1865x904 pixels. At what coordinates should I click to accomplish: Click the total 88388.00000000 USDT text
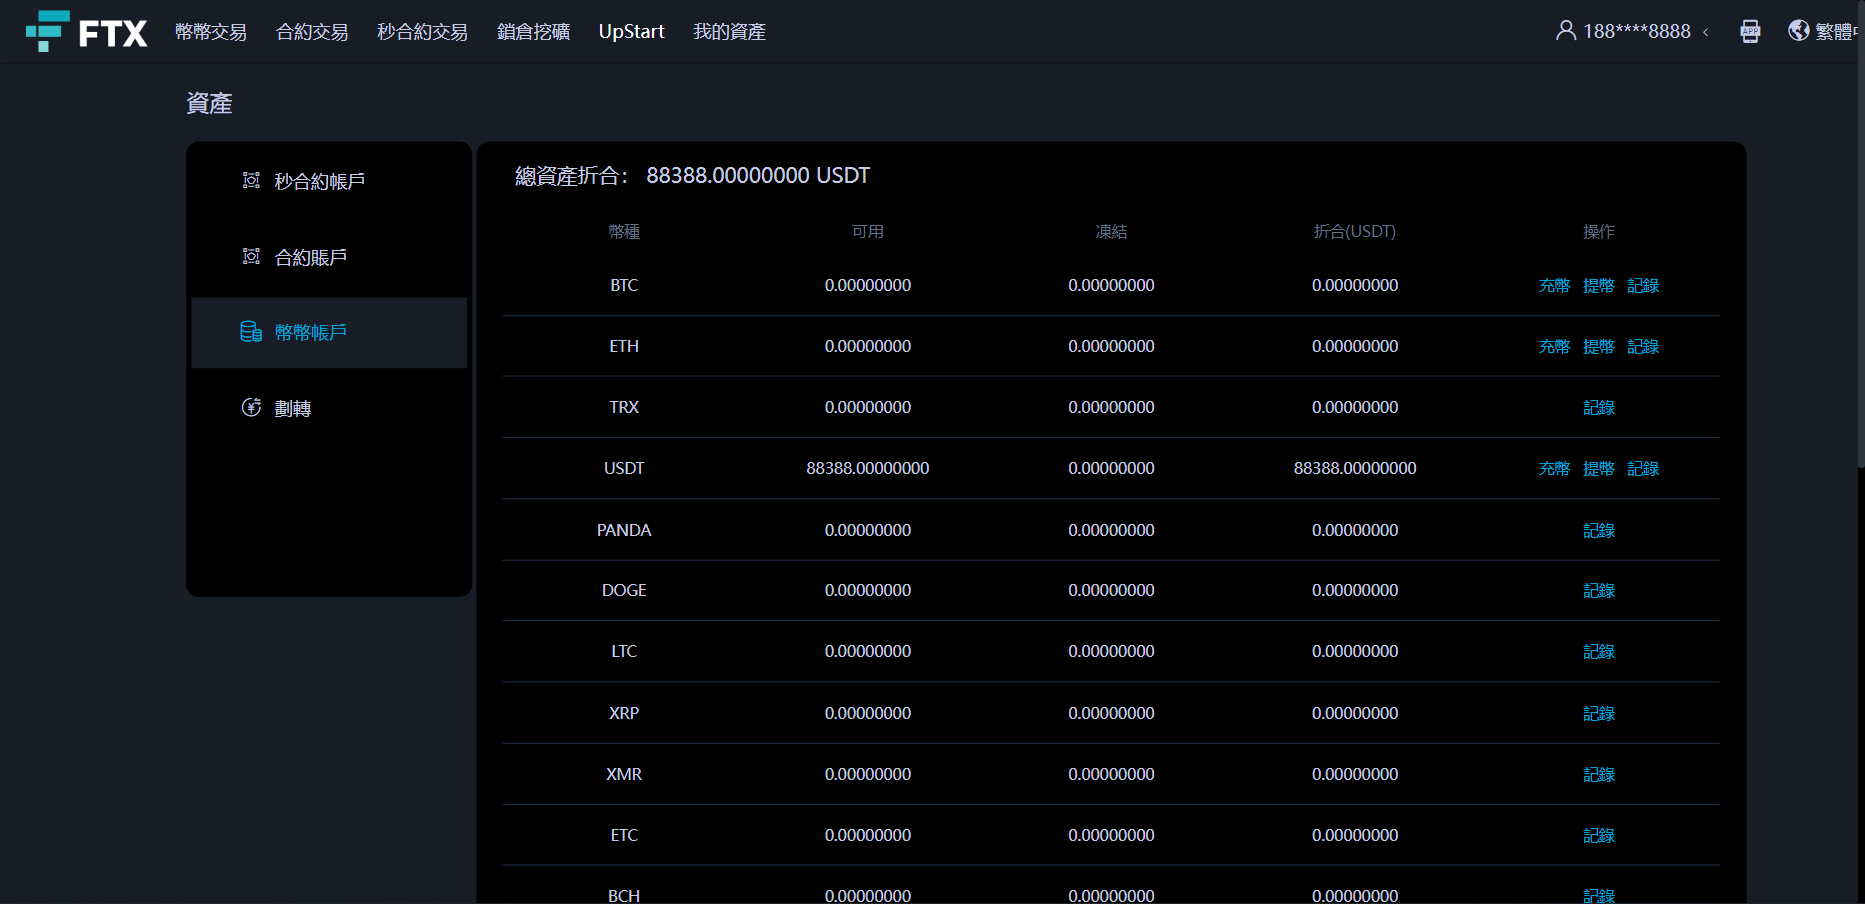(758, 176)
